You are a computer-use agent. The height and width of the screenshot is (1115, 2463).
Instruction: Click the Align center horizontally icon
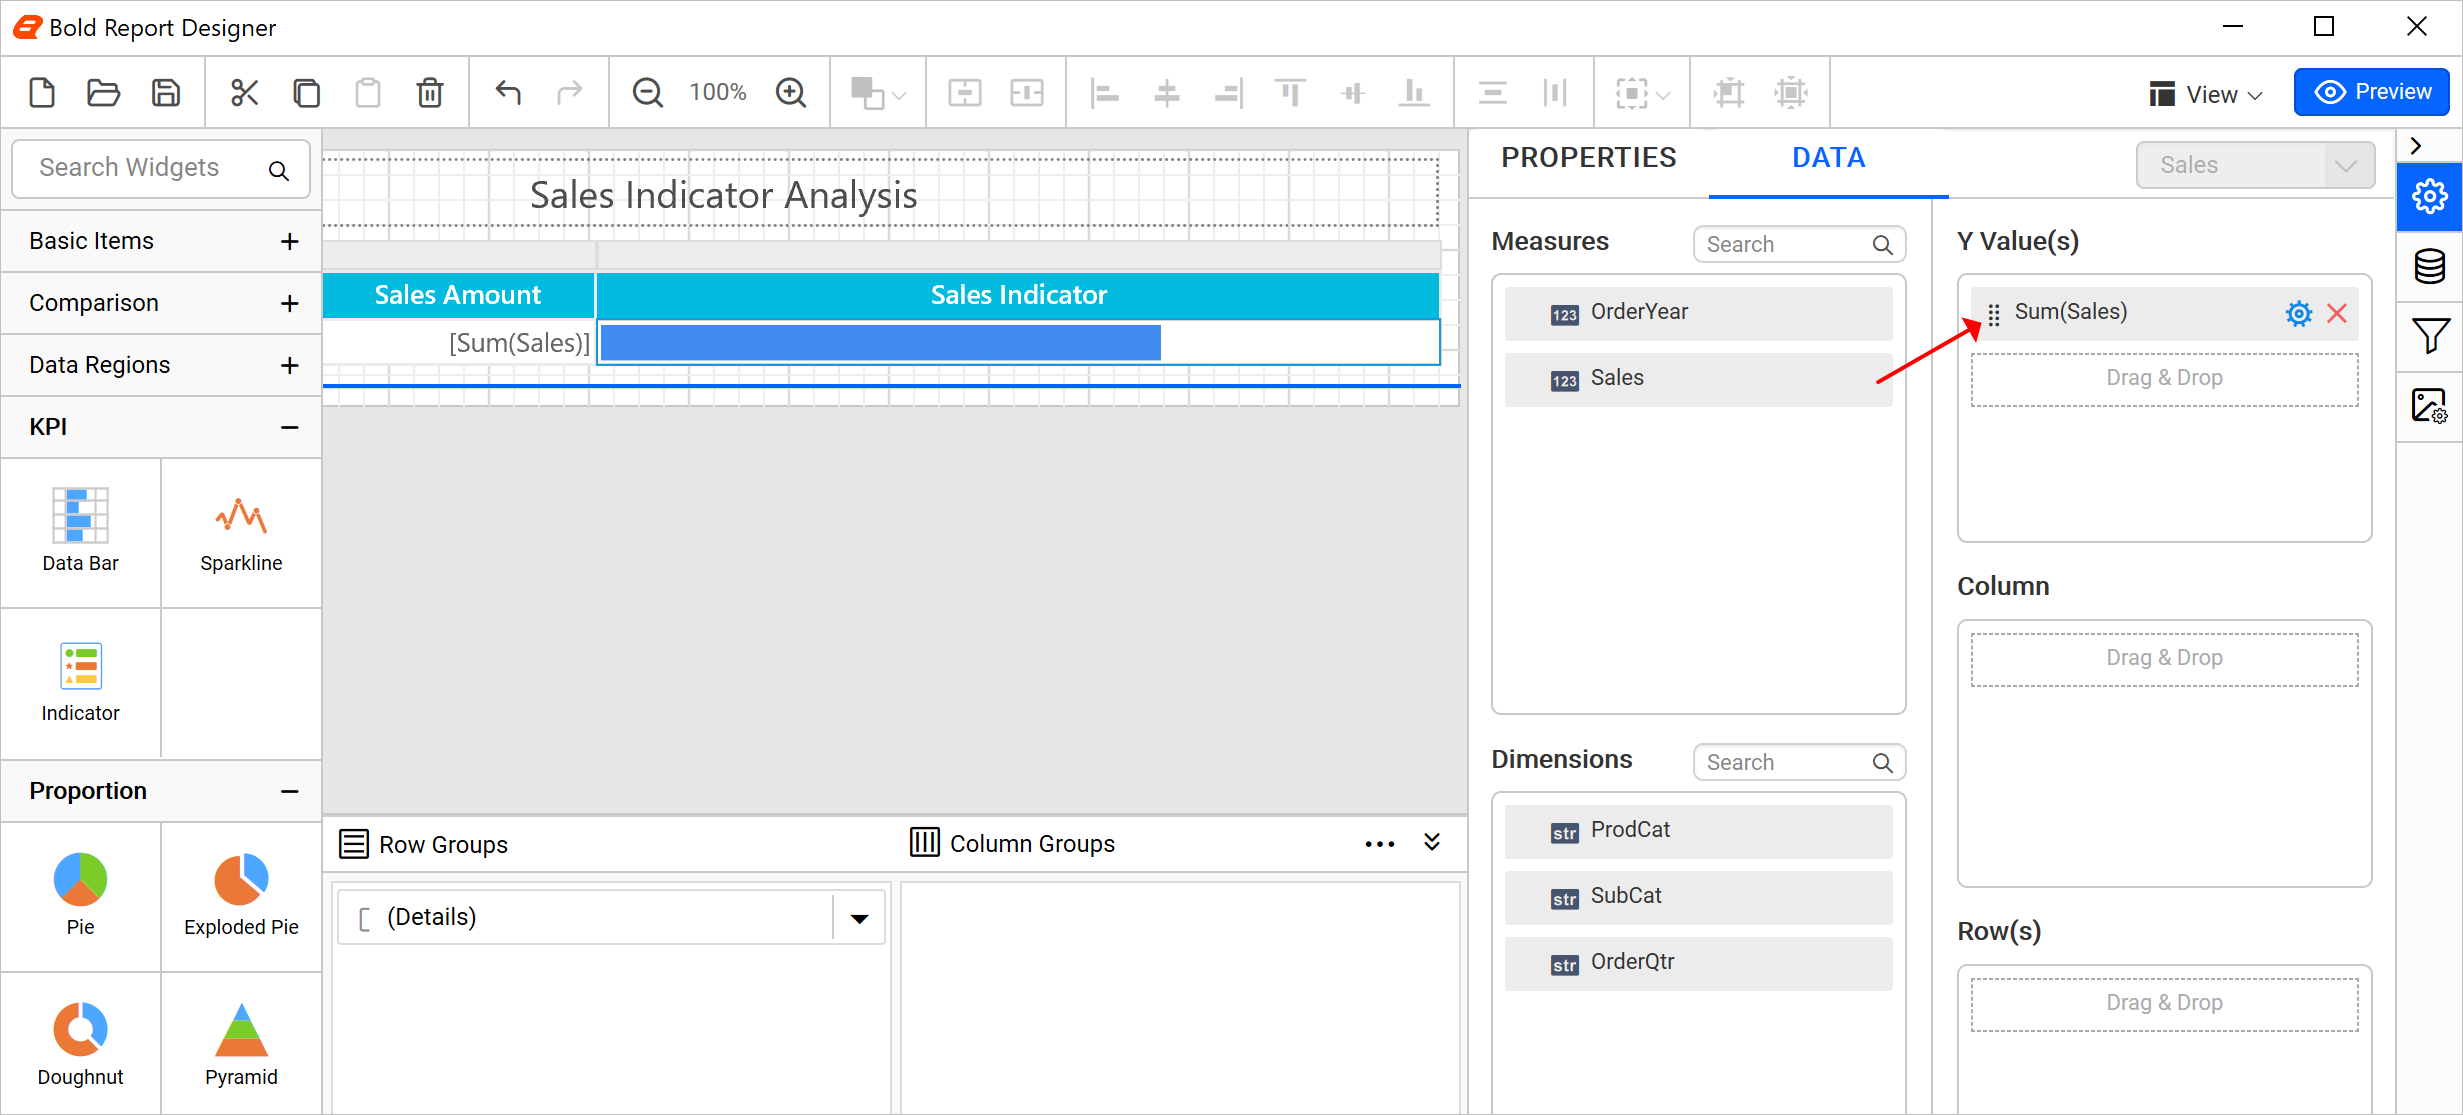(1166, 93)
